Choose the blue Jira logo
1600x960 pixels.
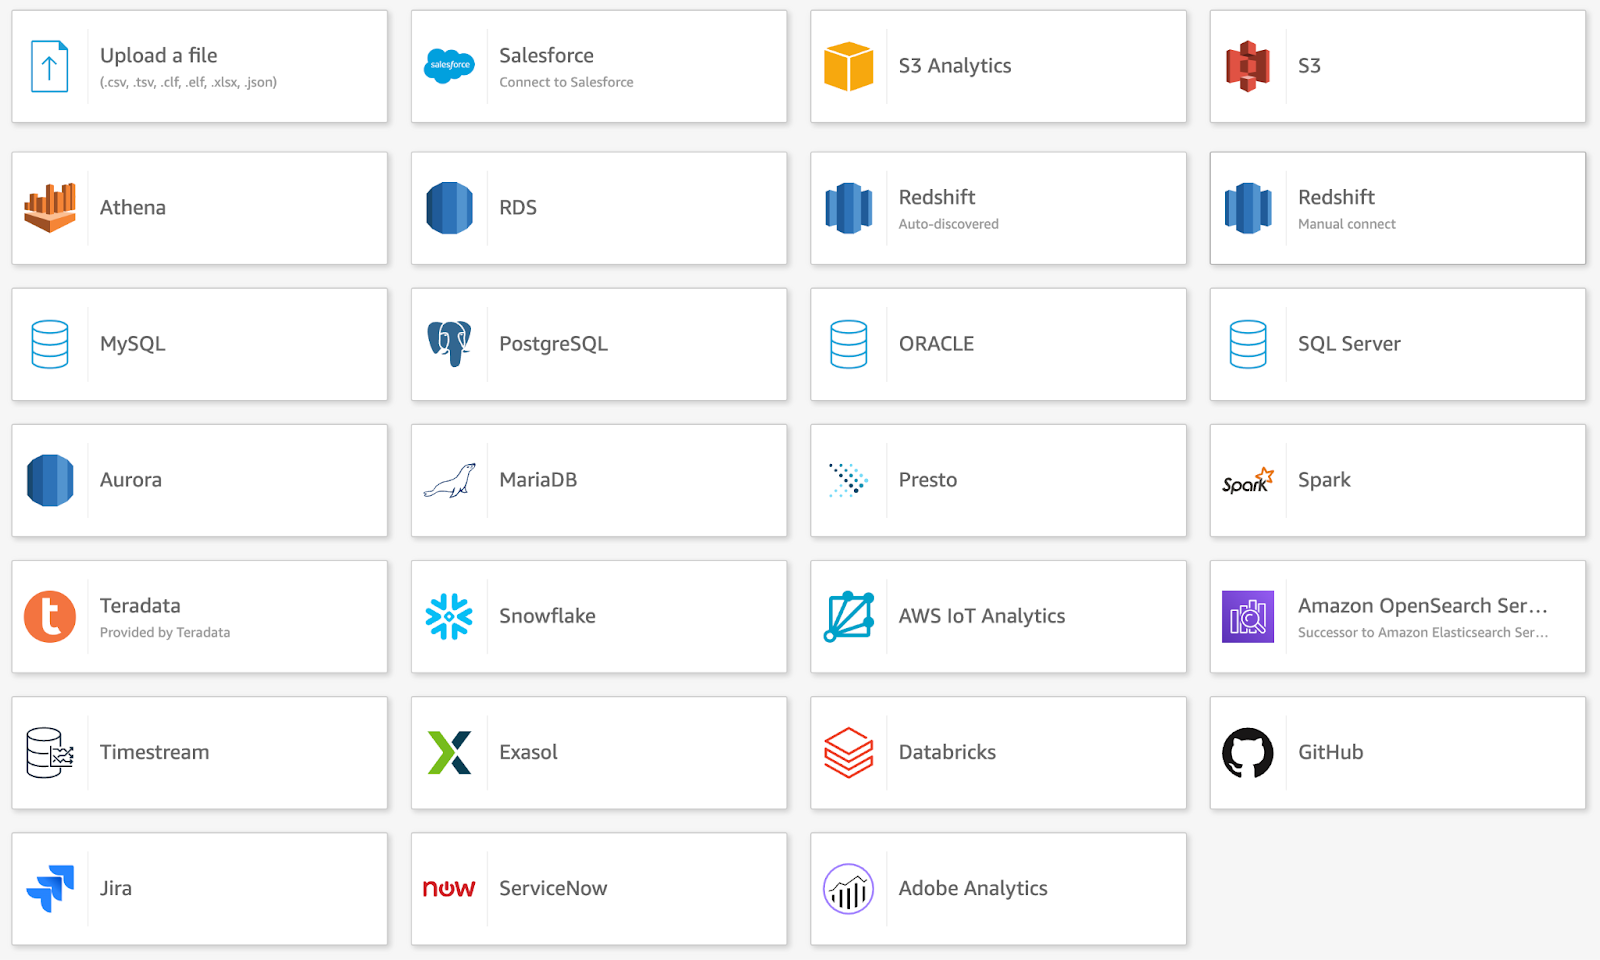[50, 888]
